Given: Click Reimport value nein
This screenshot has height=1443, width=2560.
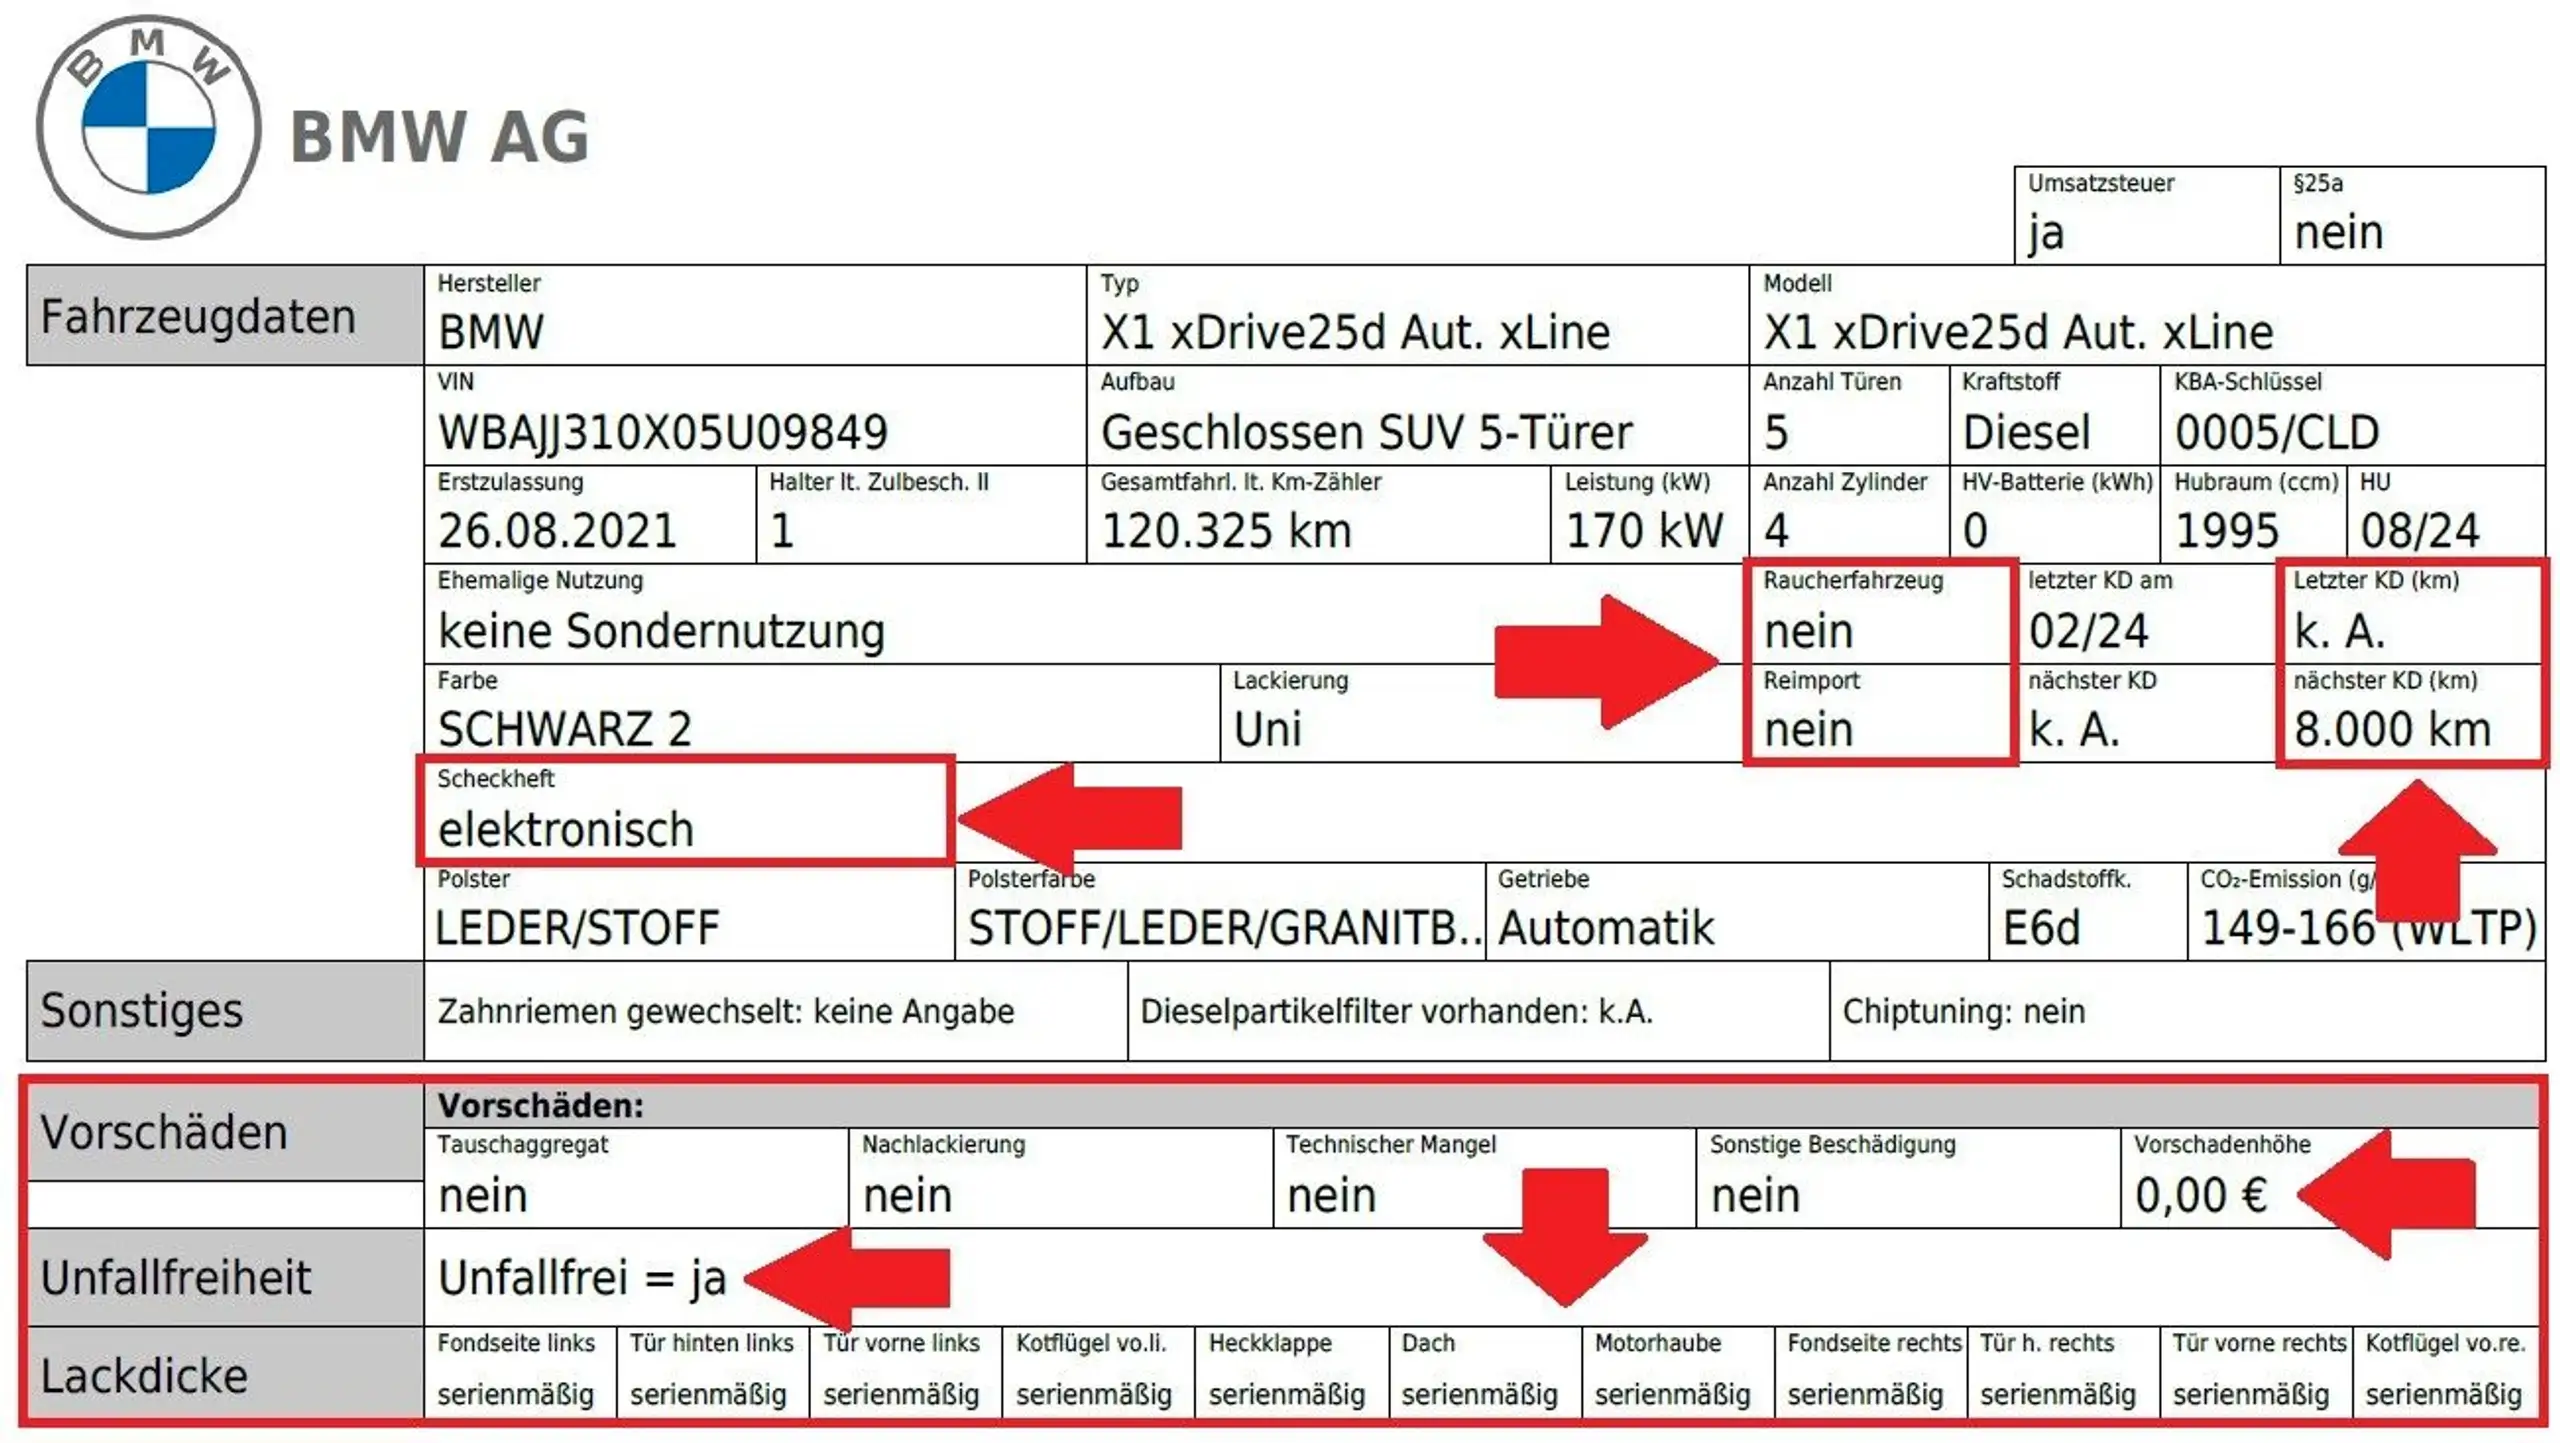Looking at the screenshot, I should click(1808, 729).
